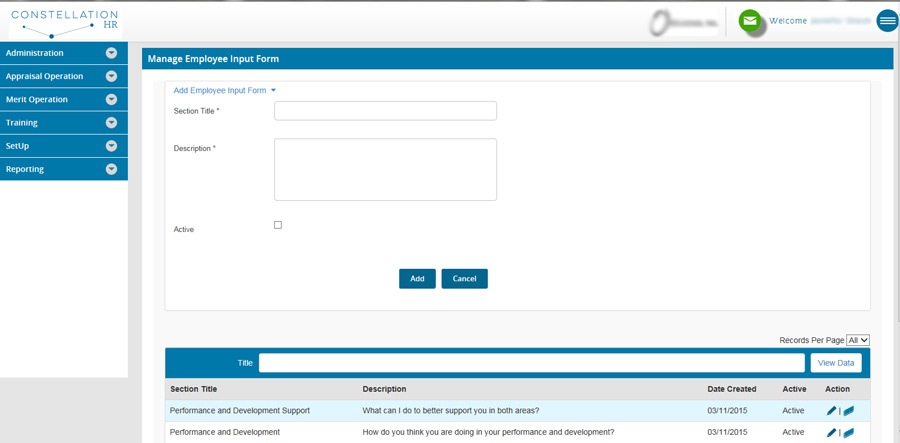Open the hamburger menu icon in the header
This screenshot has height=443, width=900.
tap(887, 21)
